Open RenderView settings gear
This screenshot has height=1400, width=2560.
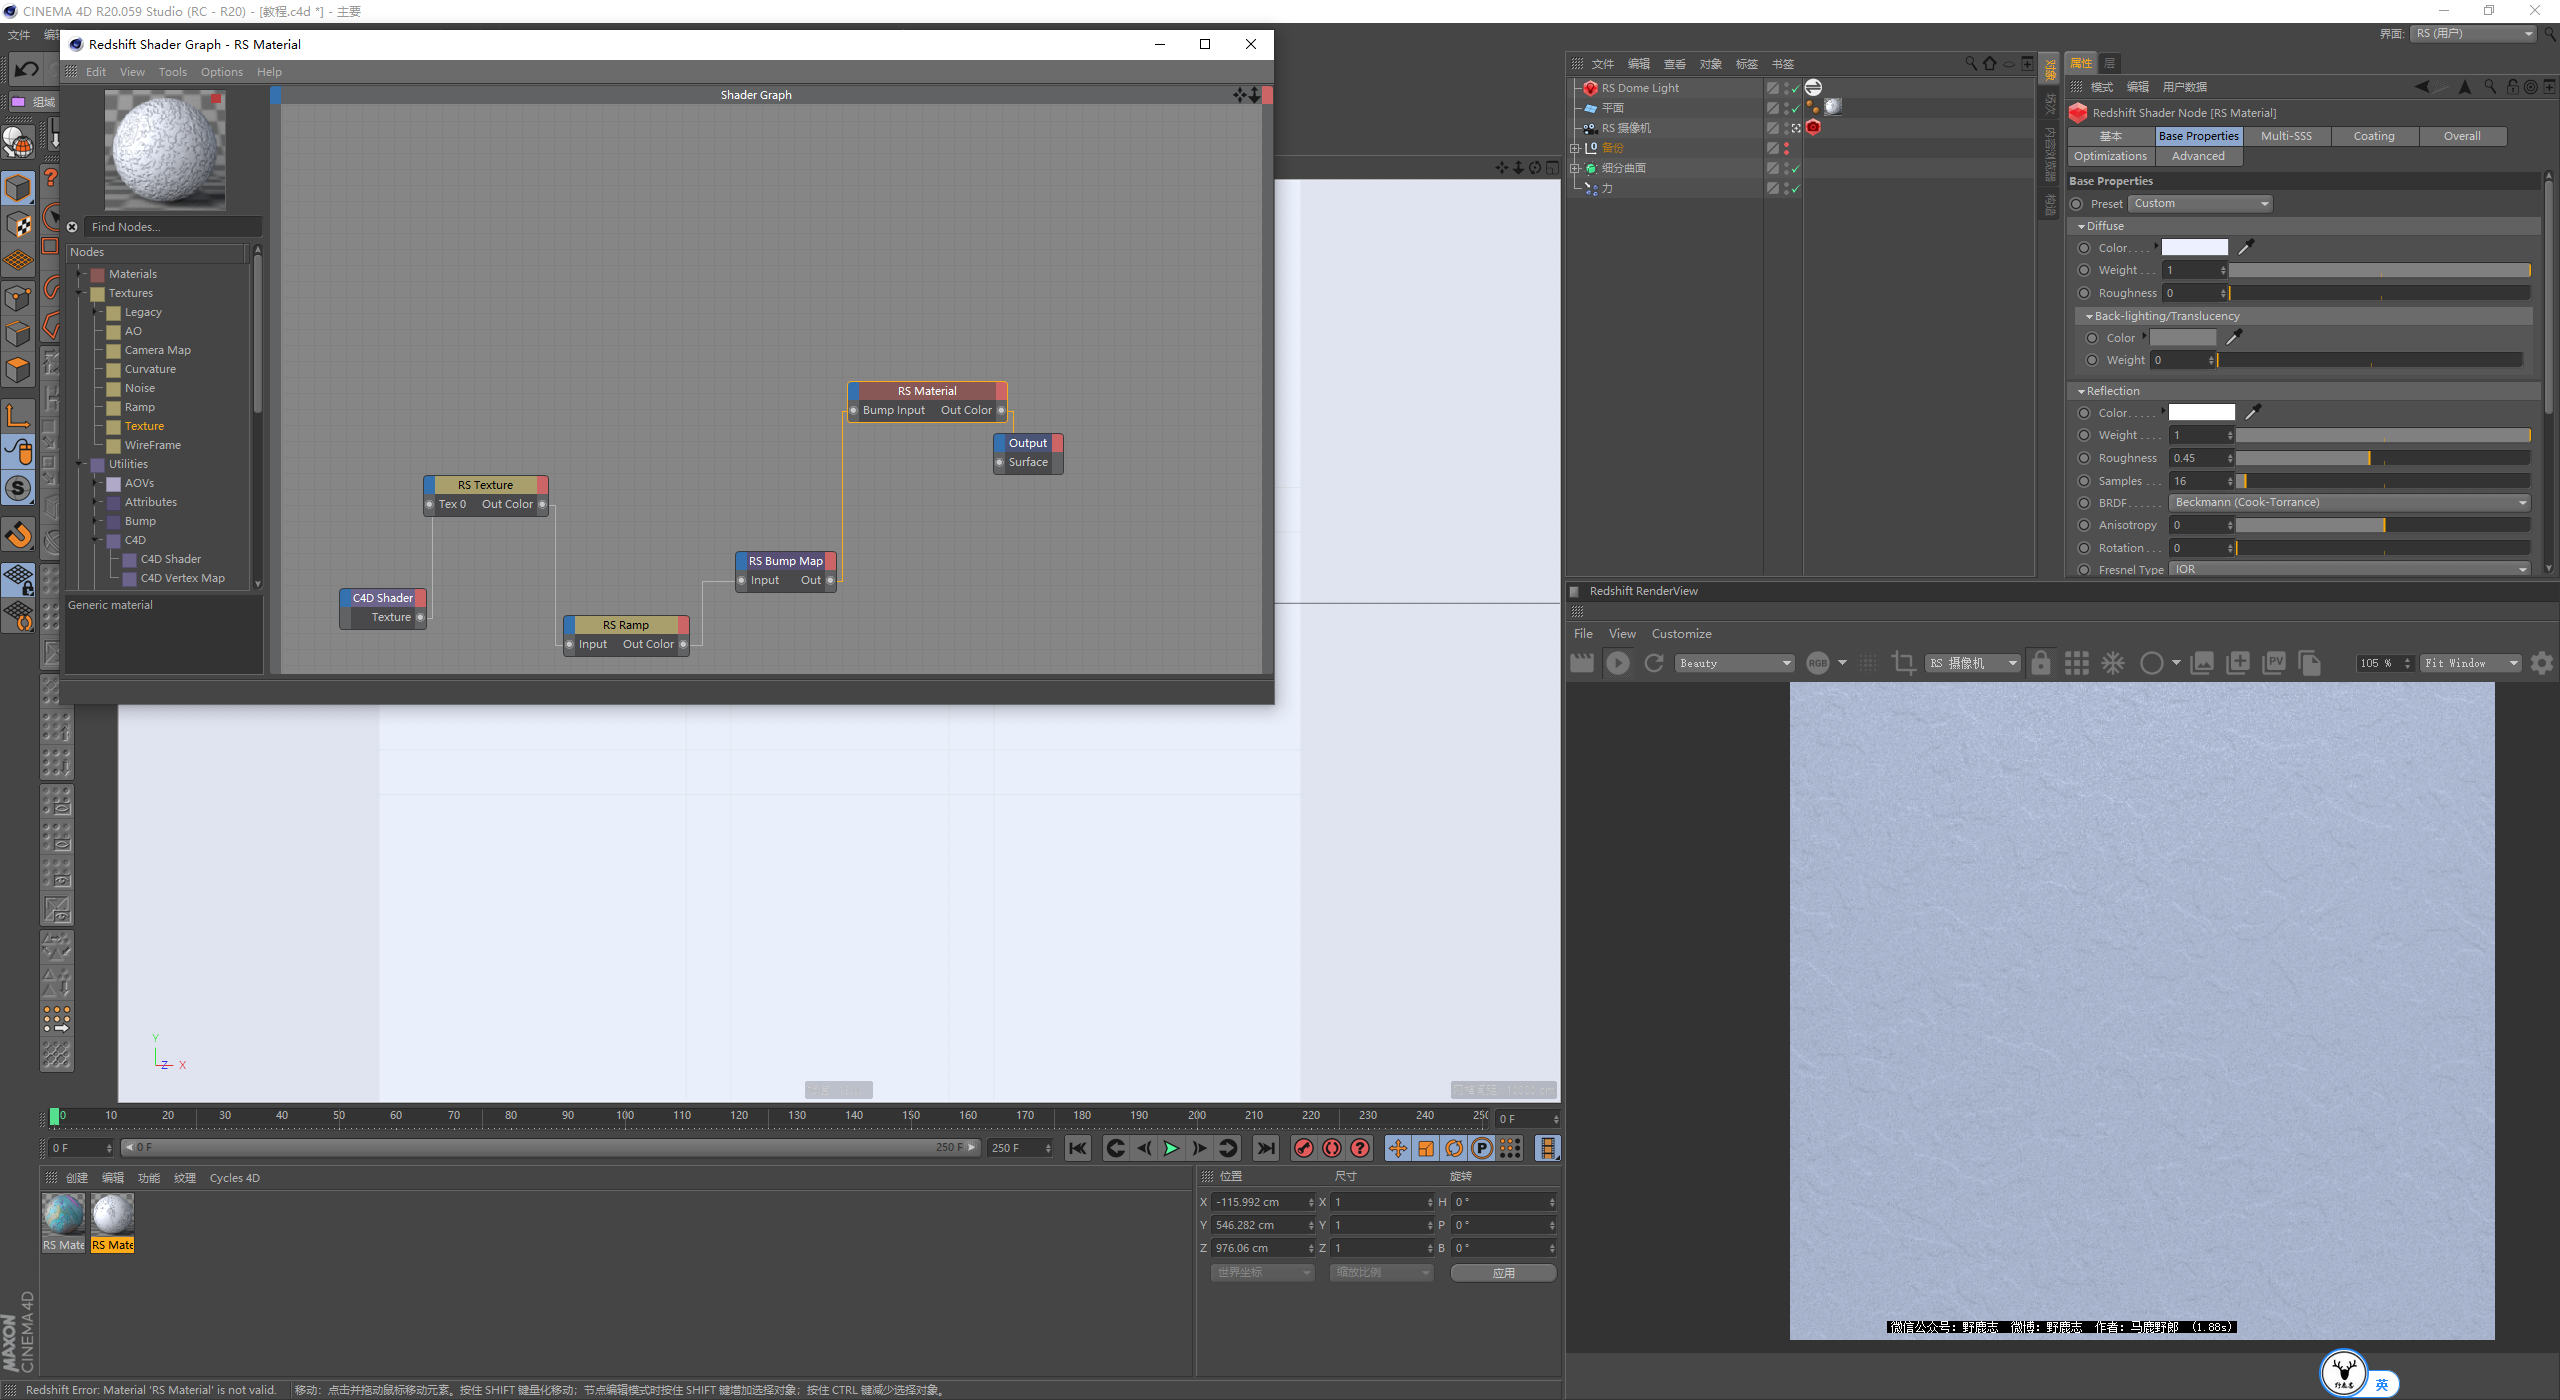[2541, 663]
